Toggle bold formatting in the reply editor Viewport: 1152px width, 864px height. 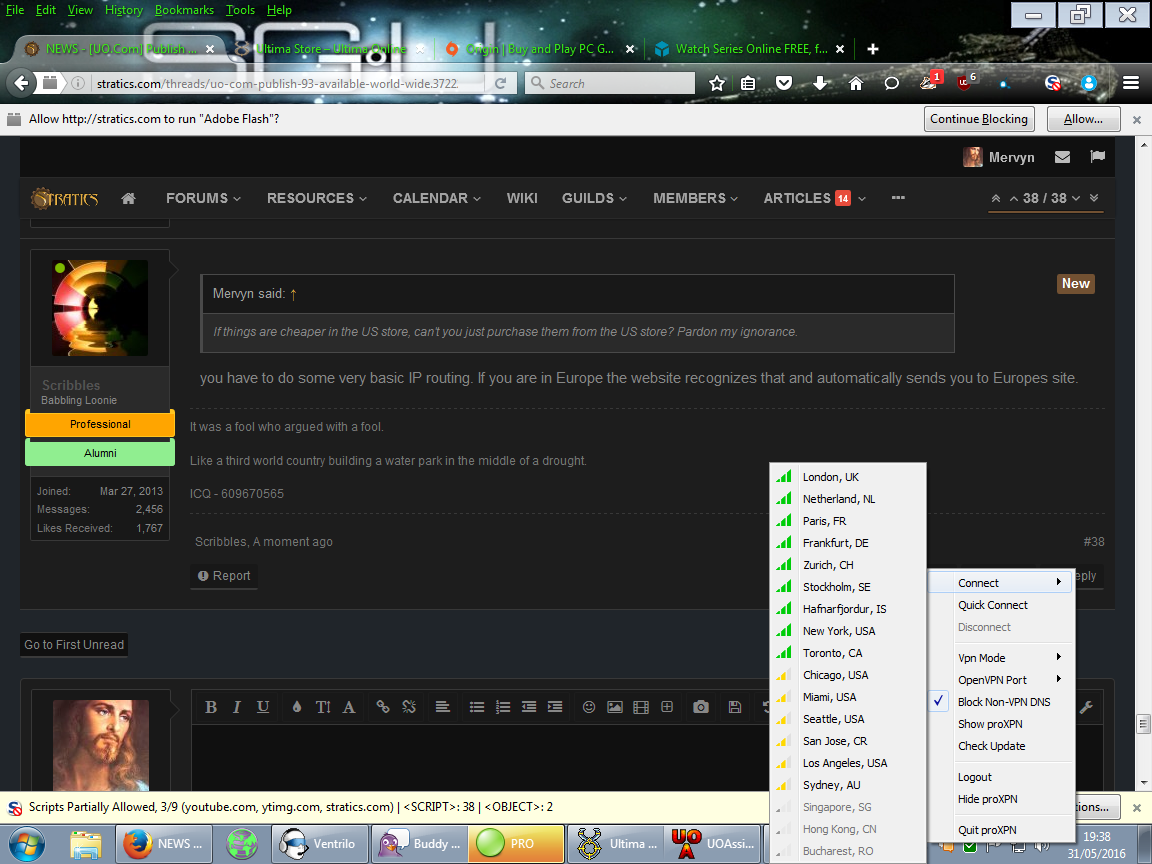tap(211, 707)
